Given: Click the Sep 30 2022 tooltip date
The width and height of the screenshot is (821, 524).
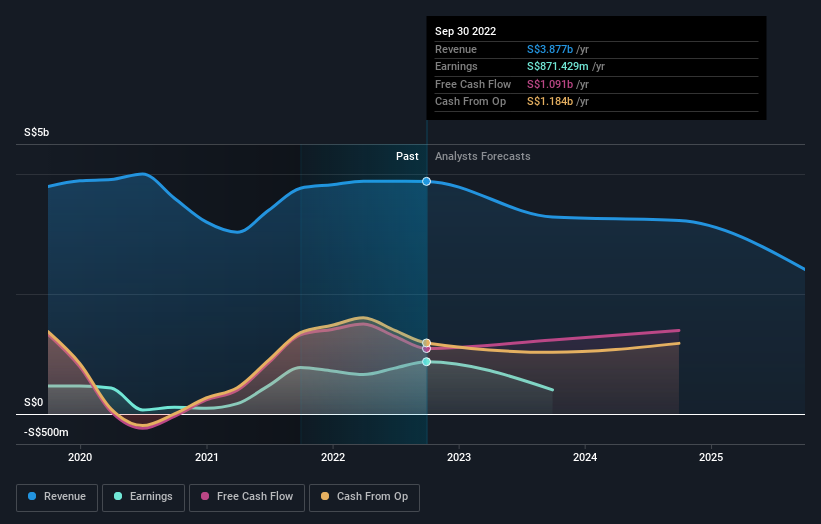Looking at the screenshot, I should pyautogui.click(x=465, y=31).
